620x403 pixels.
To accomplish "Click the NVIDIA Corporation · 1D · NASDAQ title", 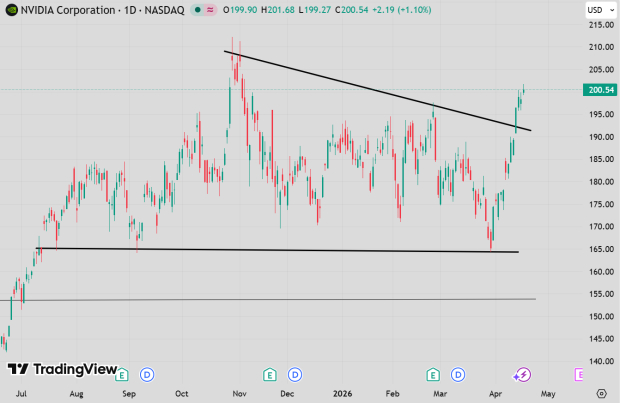I will (x=102, y=10).
